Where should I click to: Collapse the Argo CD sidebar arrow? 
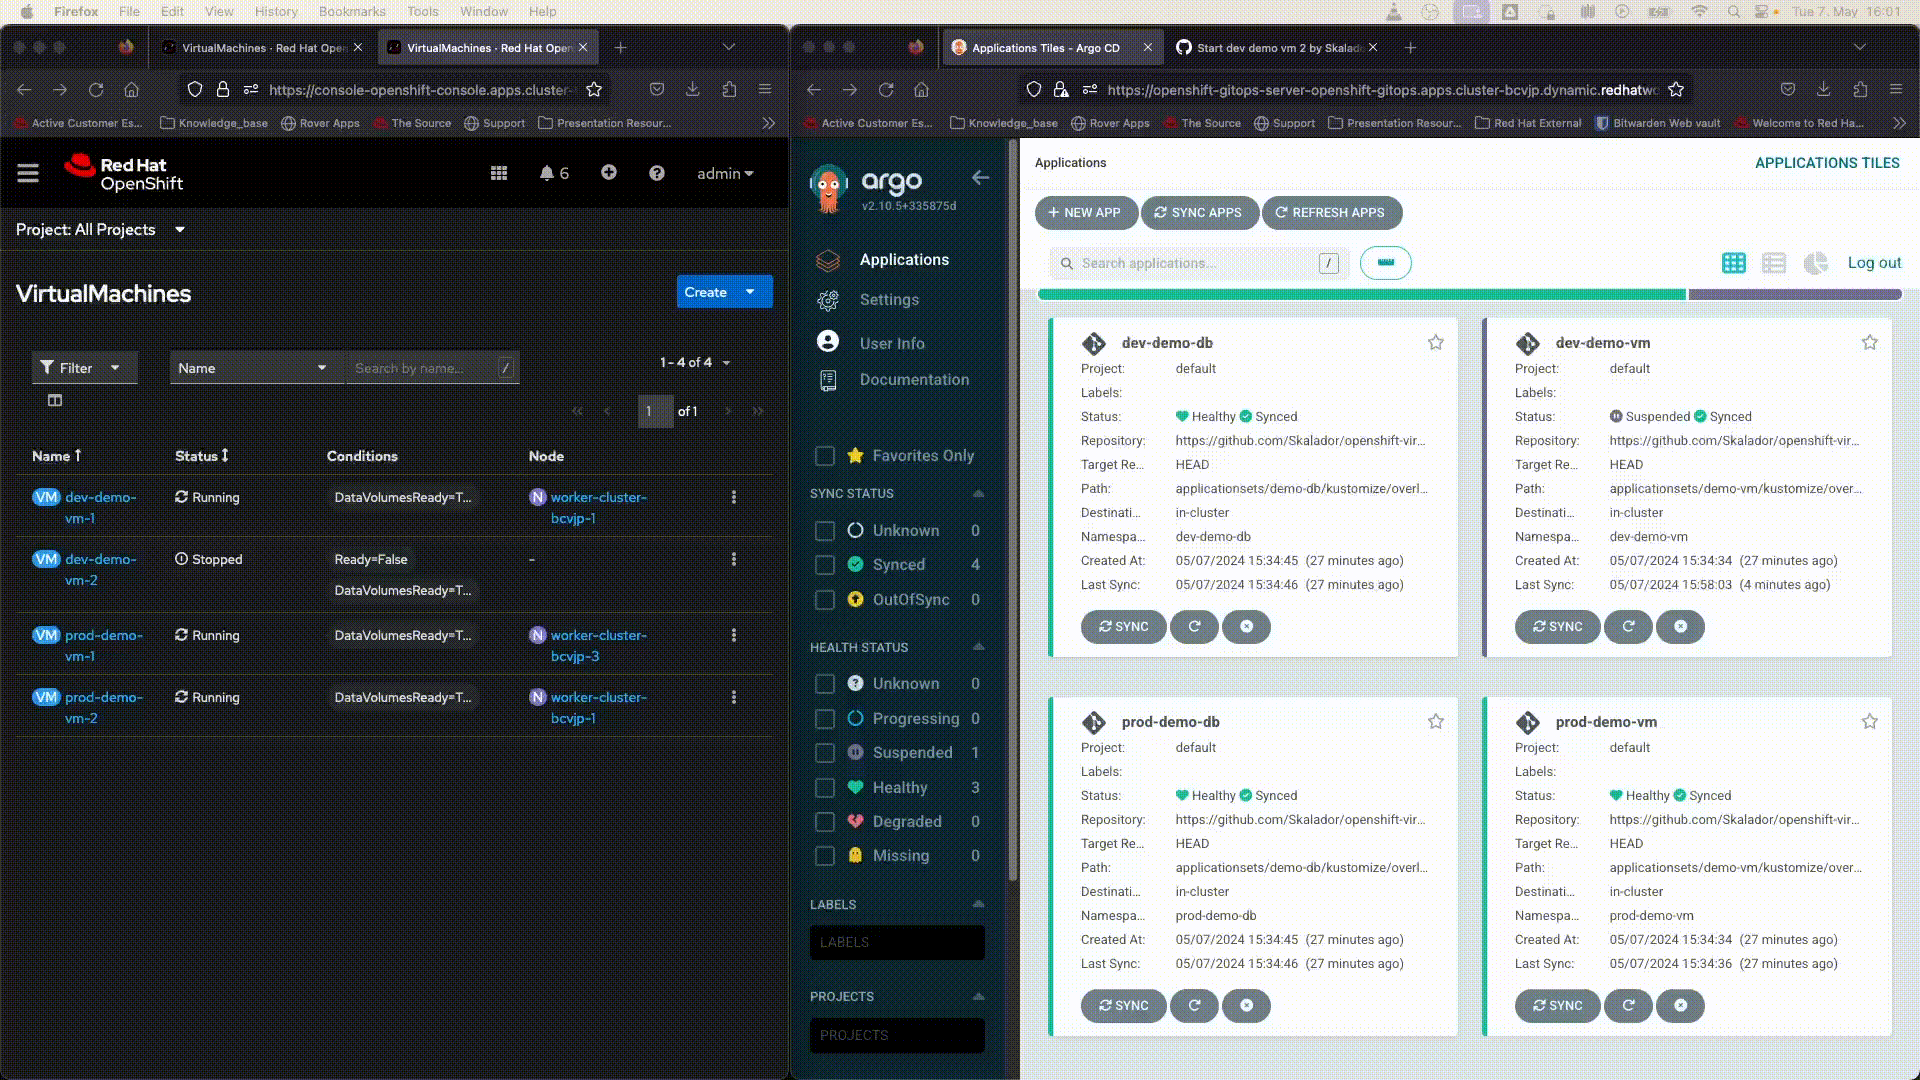tap(980, 178)
